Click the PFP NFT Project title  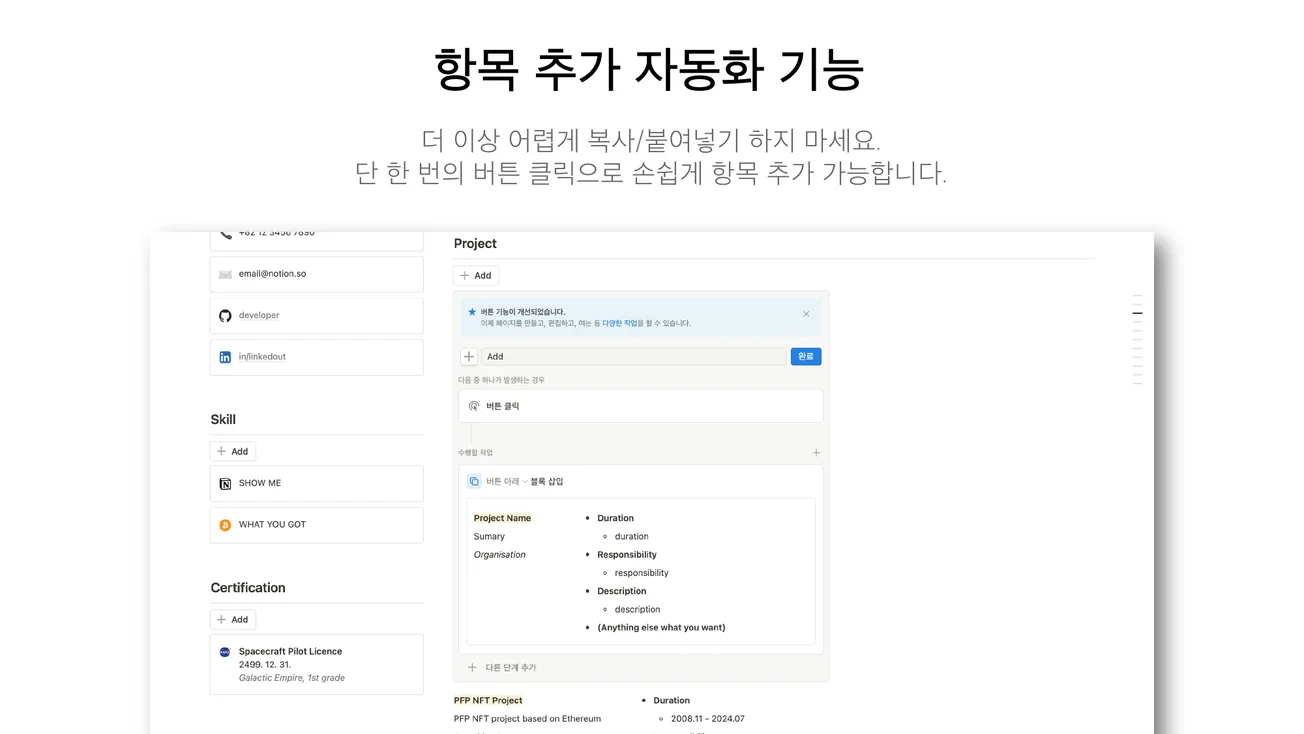click(488, 700)
